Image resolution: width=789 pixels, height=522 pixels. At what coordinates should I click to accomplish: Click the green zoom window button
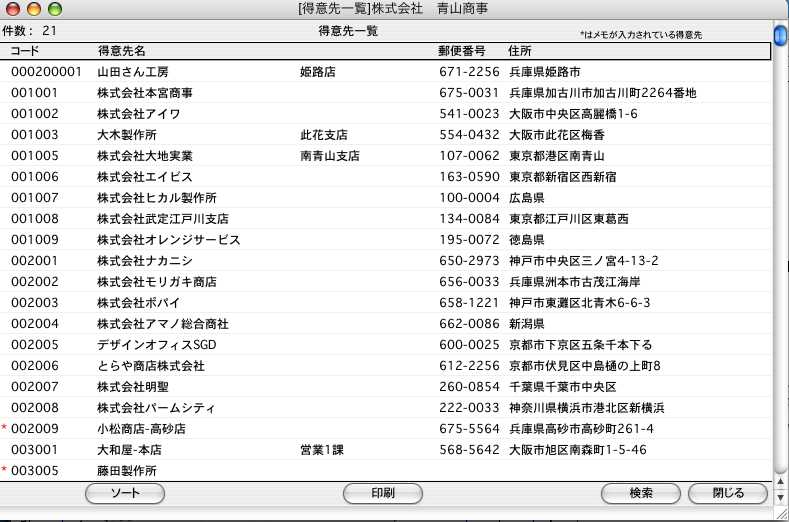[54, 9]
